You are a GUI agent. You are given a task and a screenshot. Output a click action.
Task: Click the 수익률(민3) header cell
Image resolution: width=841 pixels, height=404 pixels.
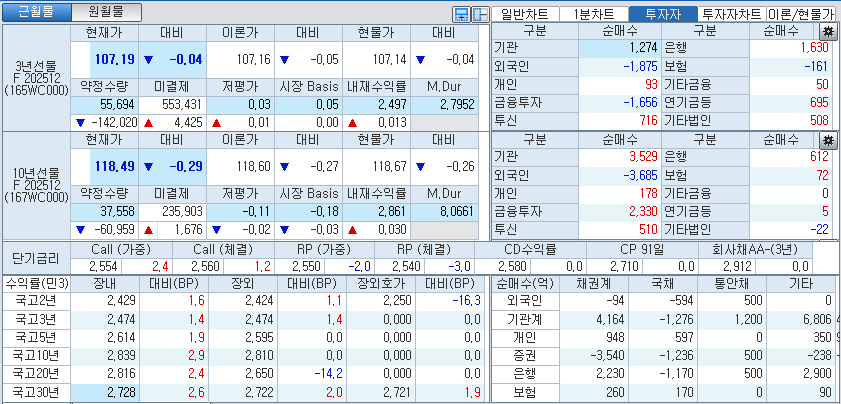point(36,283)
